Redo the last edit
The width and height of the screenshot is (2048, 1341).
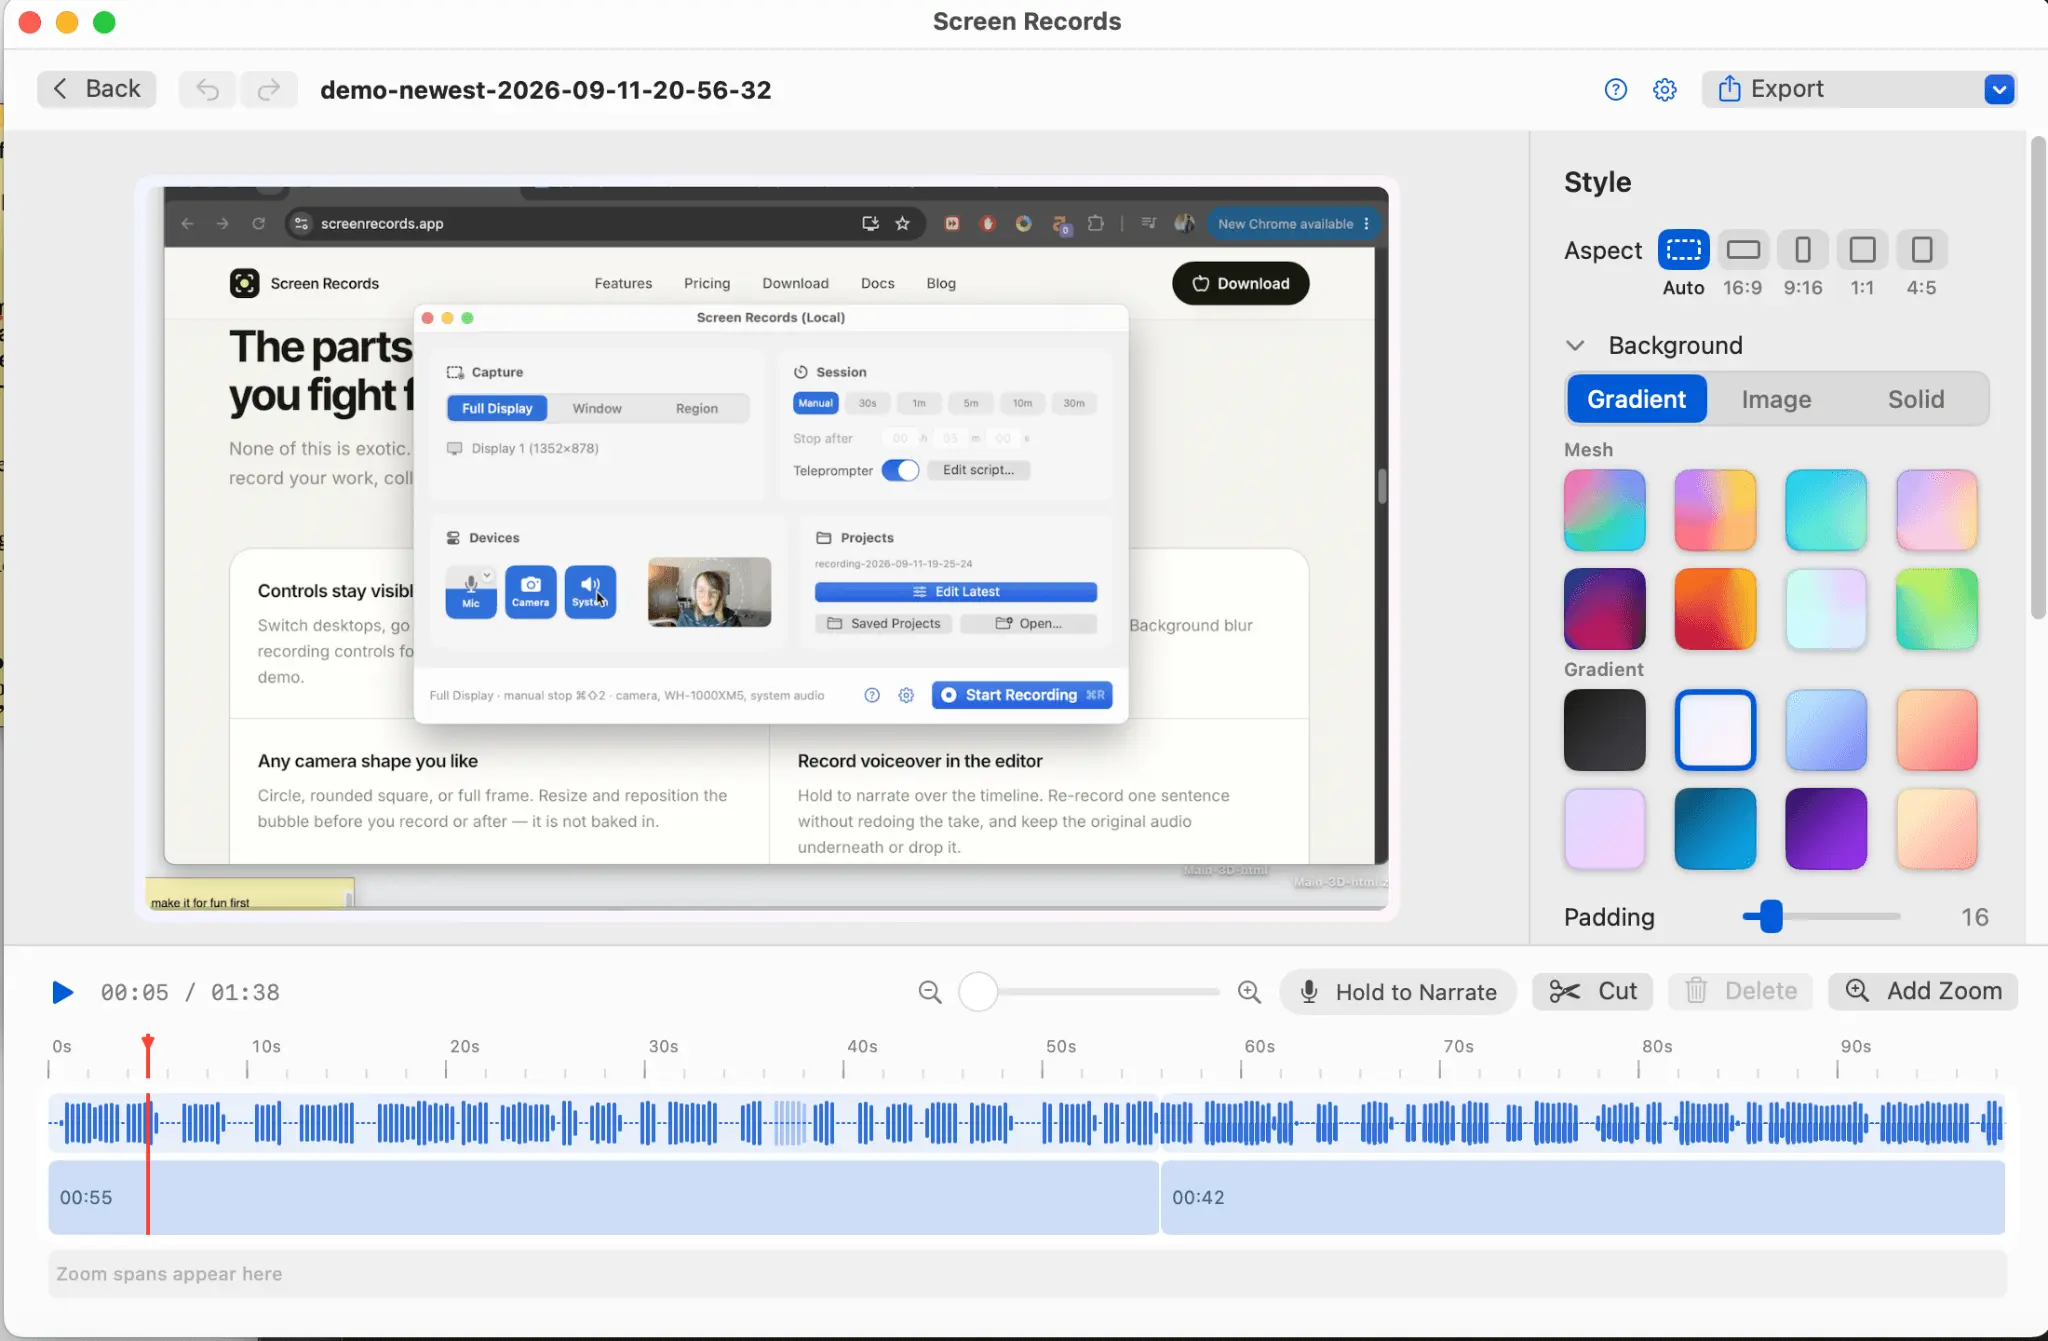tap(269, 89)
